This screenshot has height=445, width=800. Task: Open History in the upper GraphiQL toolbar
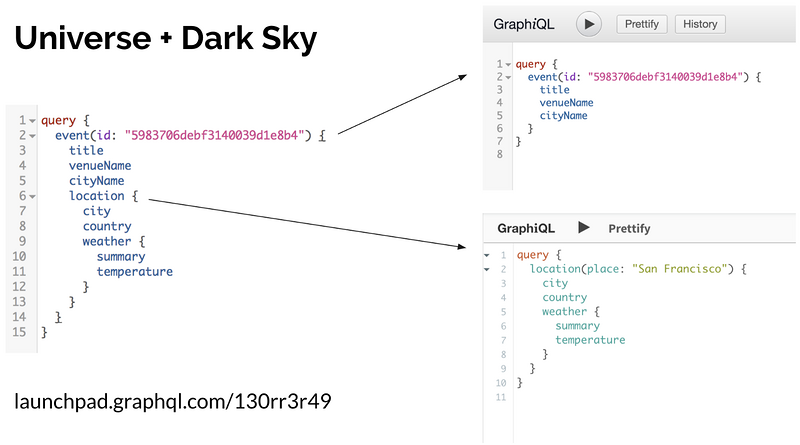coord(700,24)
